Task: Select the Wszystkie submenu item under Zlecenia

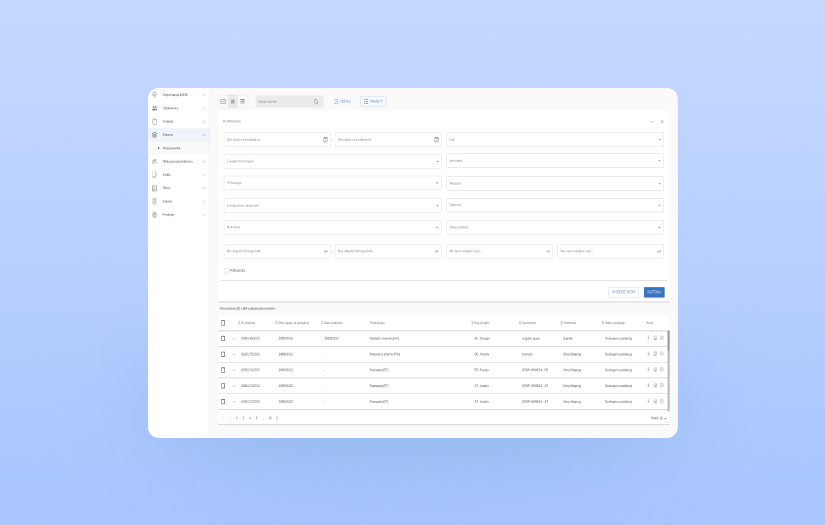Action: [171, 148]
